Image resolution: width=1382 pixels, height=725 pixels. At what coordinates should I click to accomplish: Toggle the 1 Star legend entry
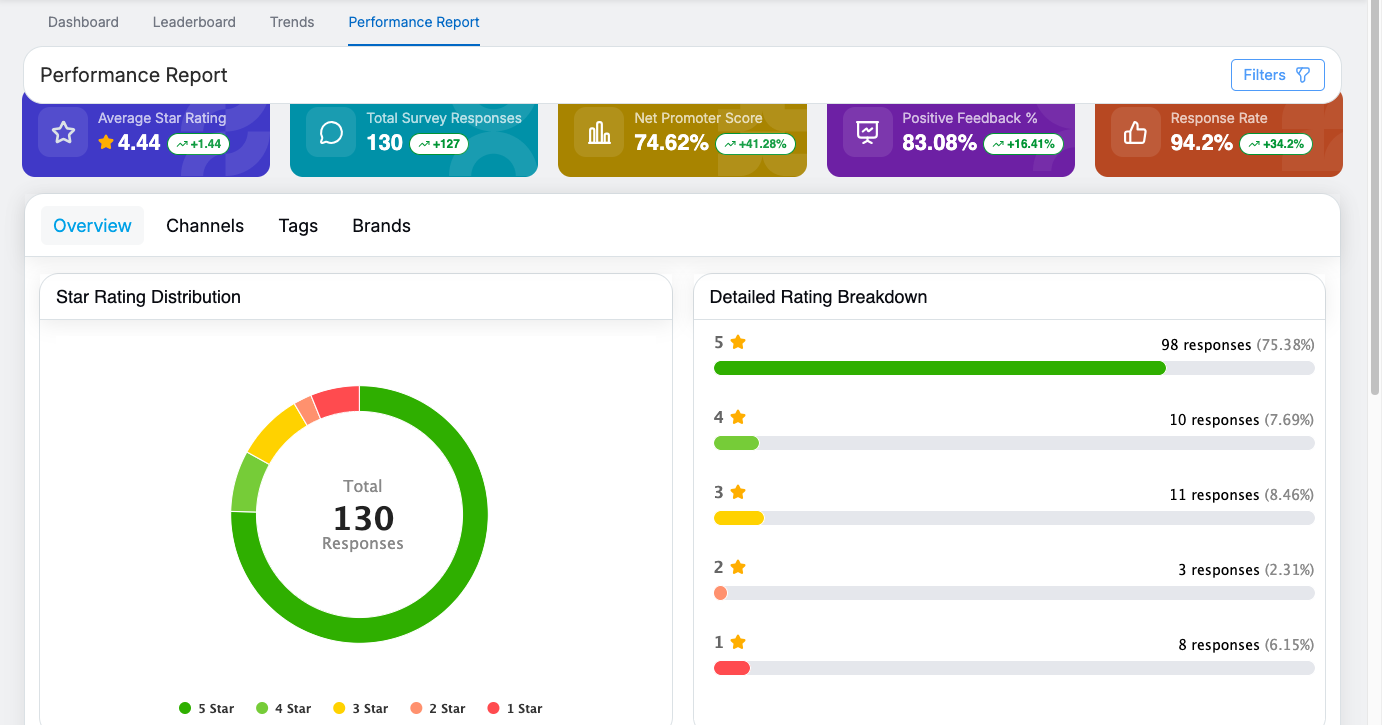pyautogui.click(x=515, y=708)
